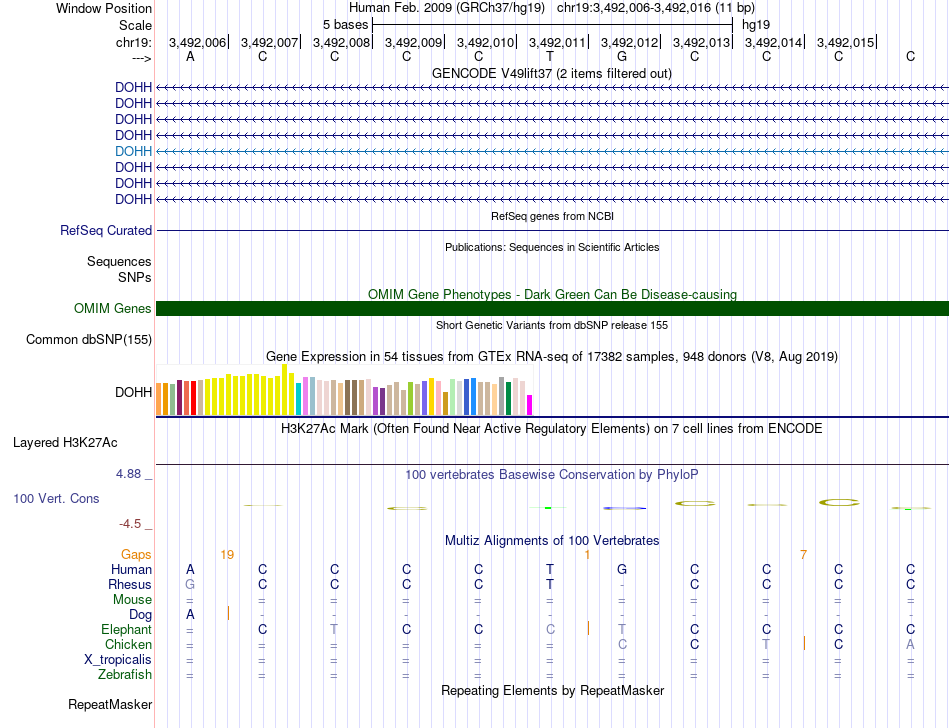Click the hg19 label beside the scale bar

[x=756, y=25]
